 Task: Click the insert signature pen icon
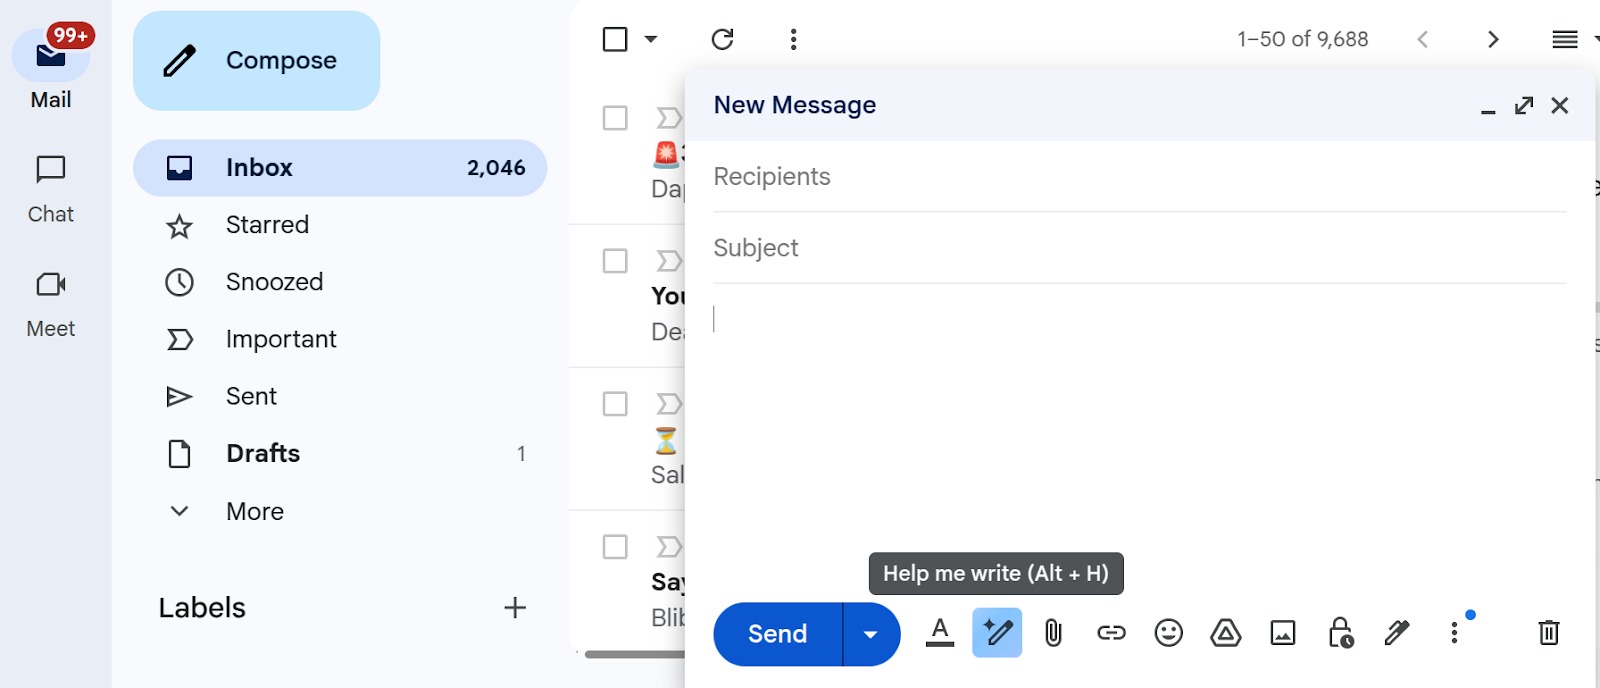point(1397,633)
